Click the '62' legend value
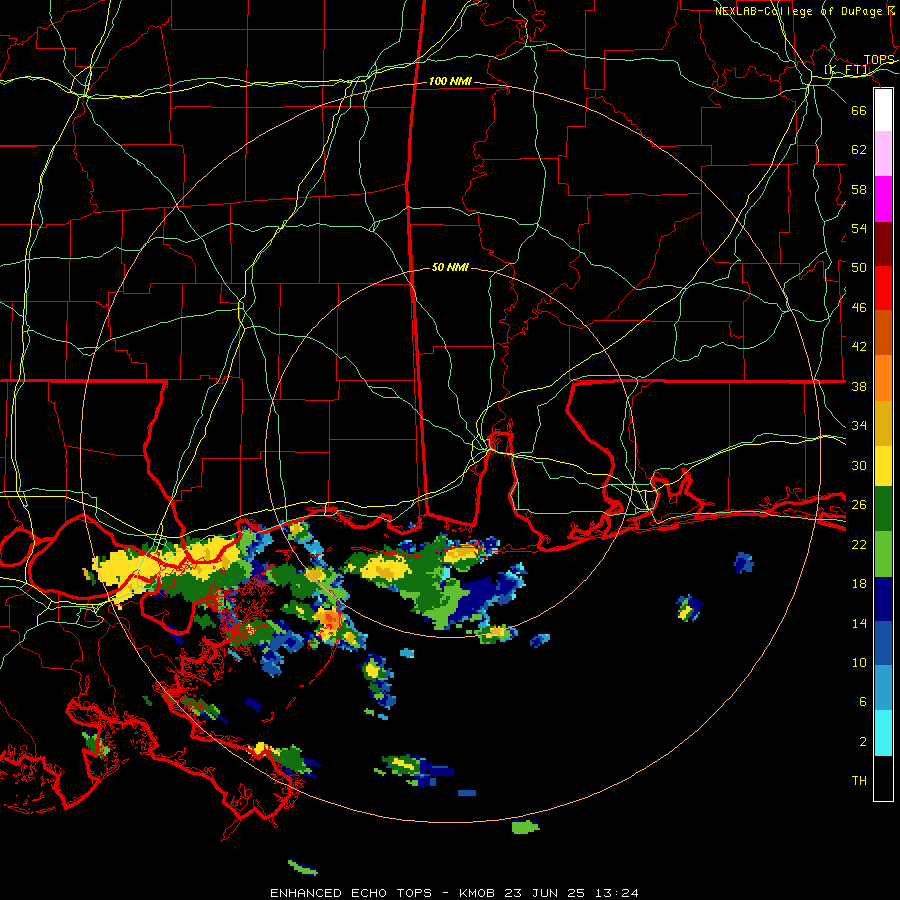This screenshot has height=900, width=900. pos(859,150)
